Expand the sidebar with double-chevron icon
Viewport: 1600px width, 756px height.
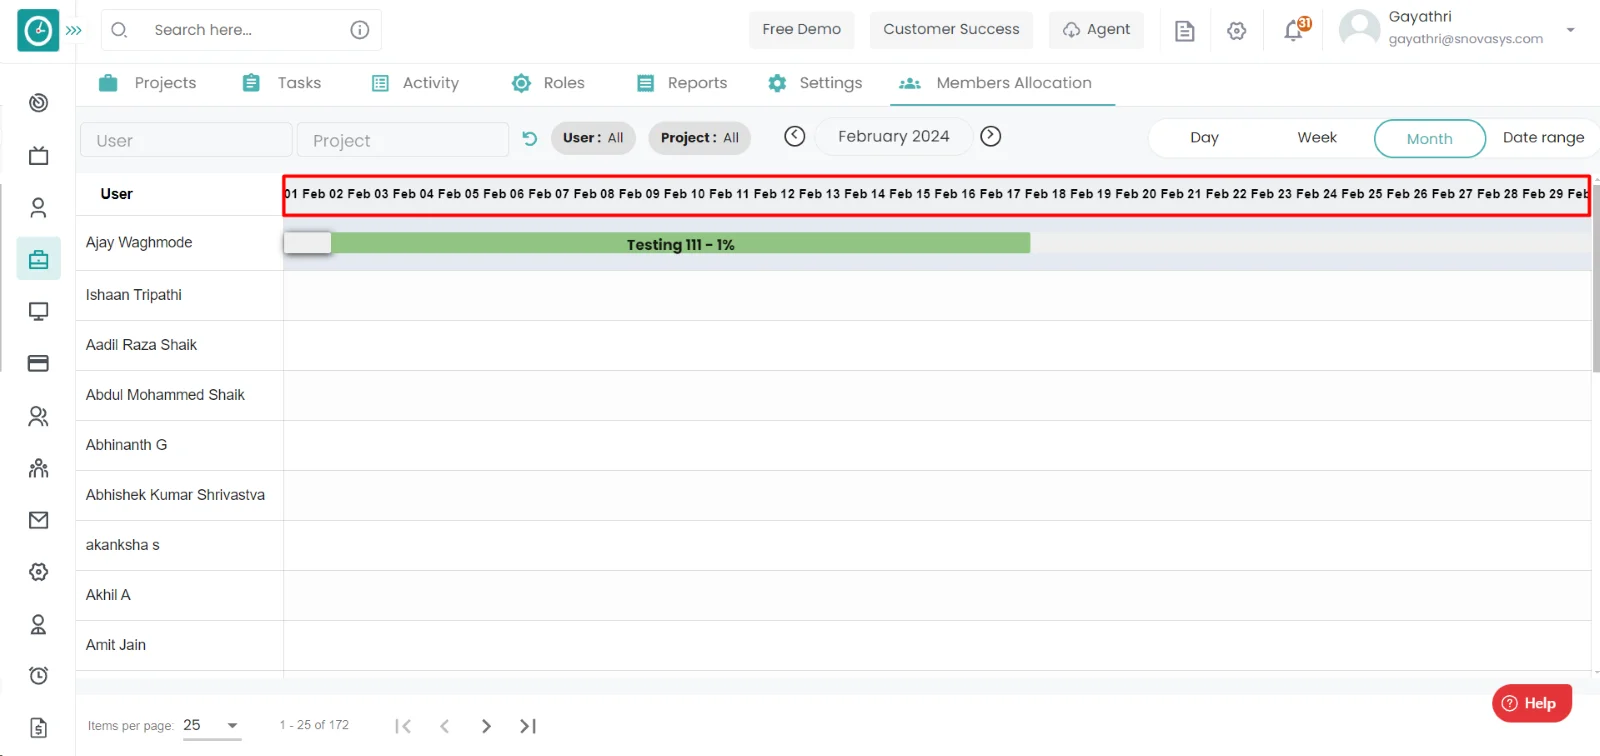click(x=74, y=30)
